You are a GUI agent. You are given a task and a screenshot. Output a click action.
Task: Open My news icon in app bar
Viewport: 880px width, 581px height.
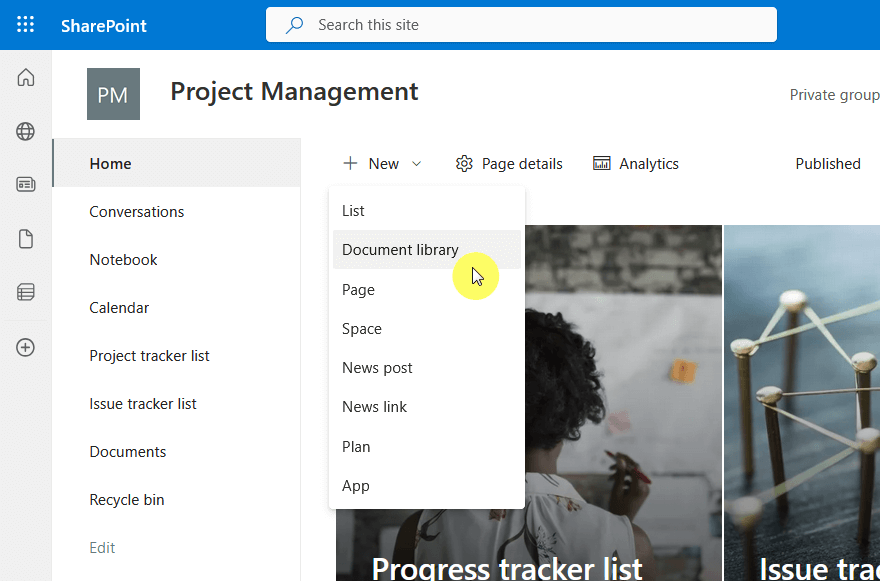[25, 184]
